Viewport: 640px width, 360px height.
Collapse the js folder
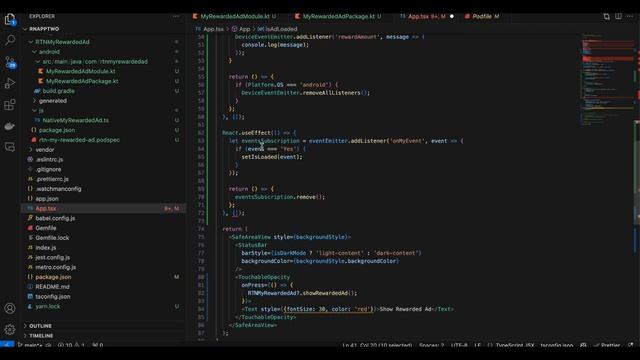pyautogui.click(x=41, y=111)
